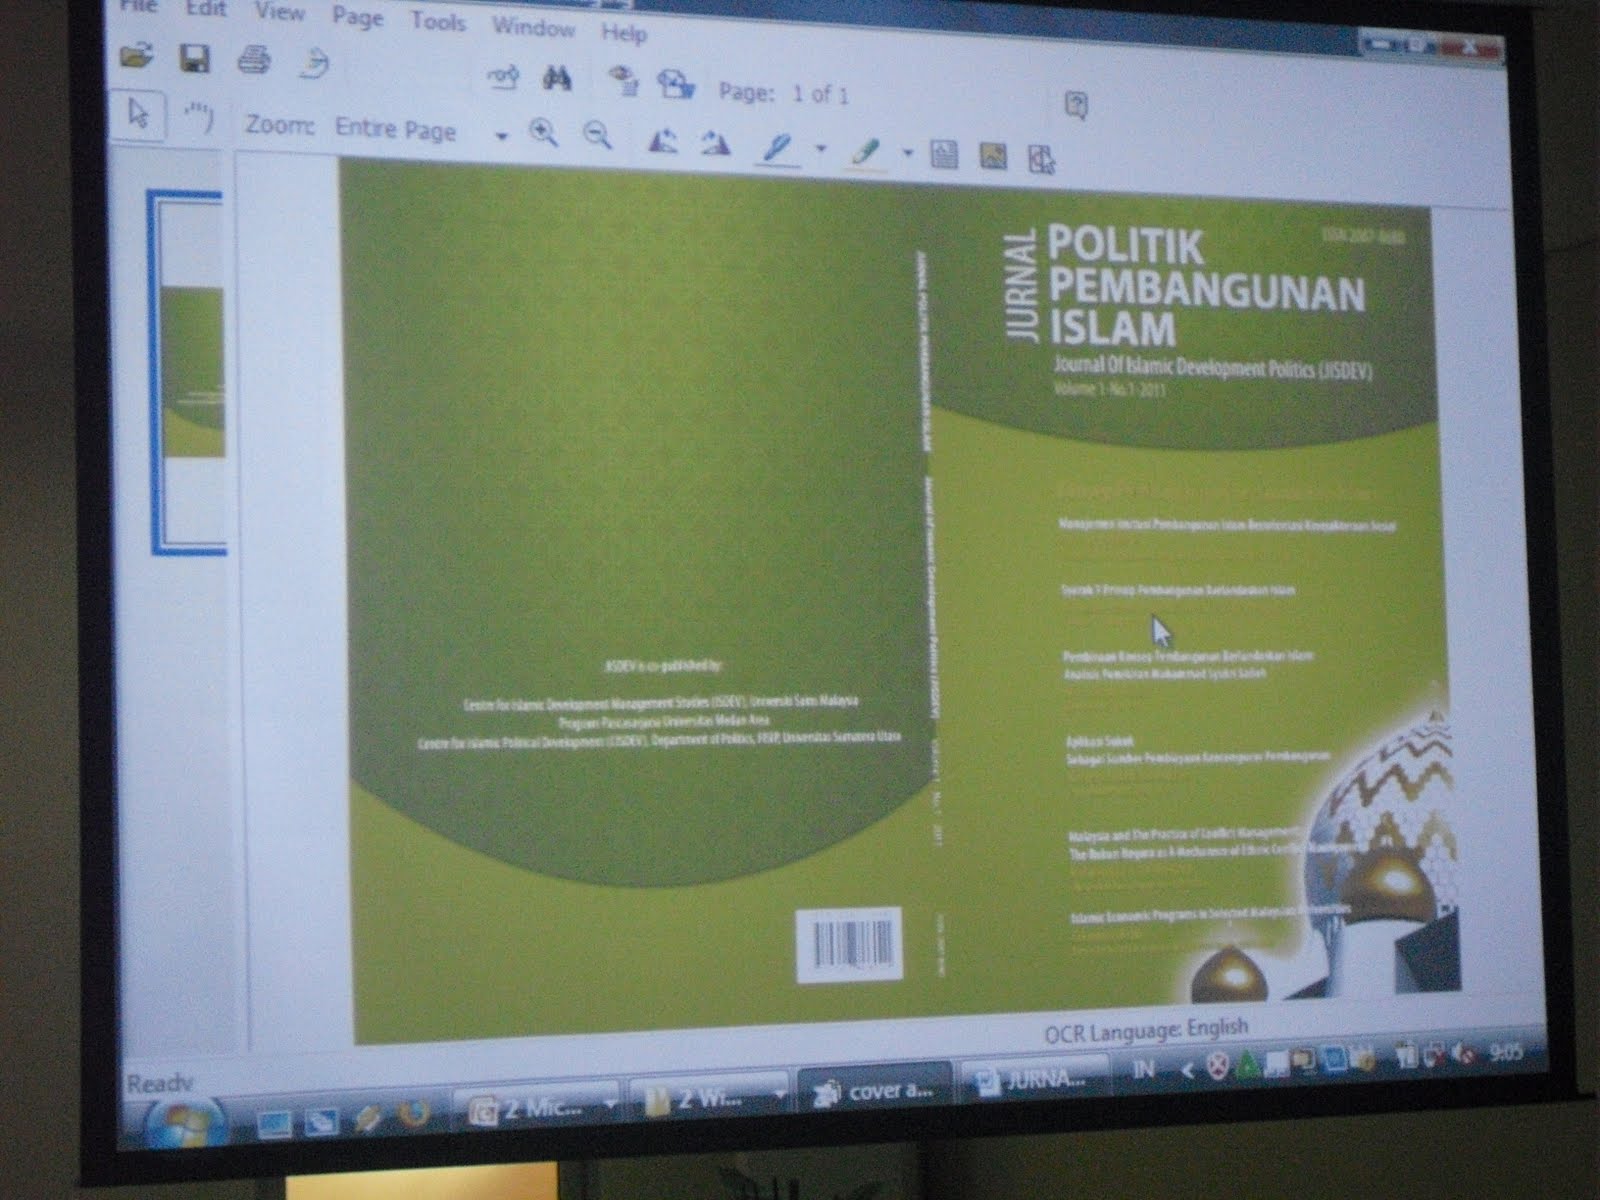Click the Save floppy disk icon
This screenshot has height=1200, width=1600.
point(194,59)
